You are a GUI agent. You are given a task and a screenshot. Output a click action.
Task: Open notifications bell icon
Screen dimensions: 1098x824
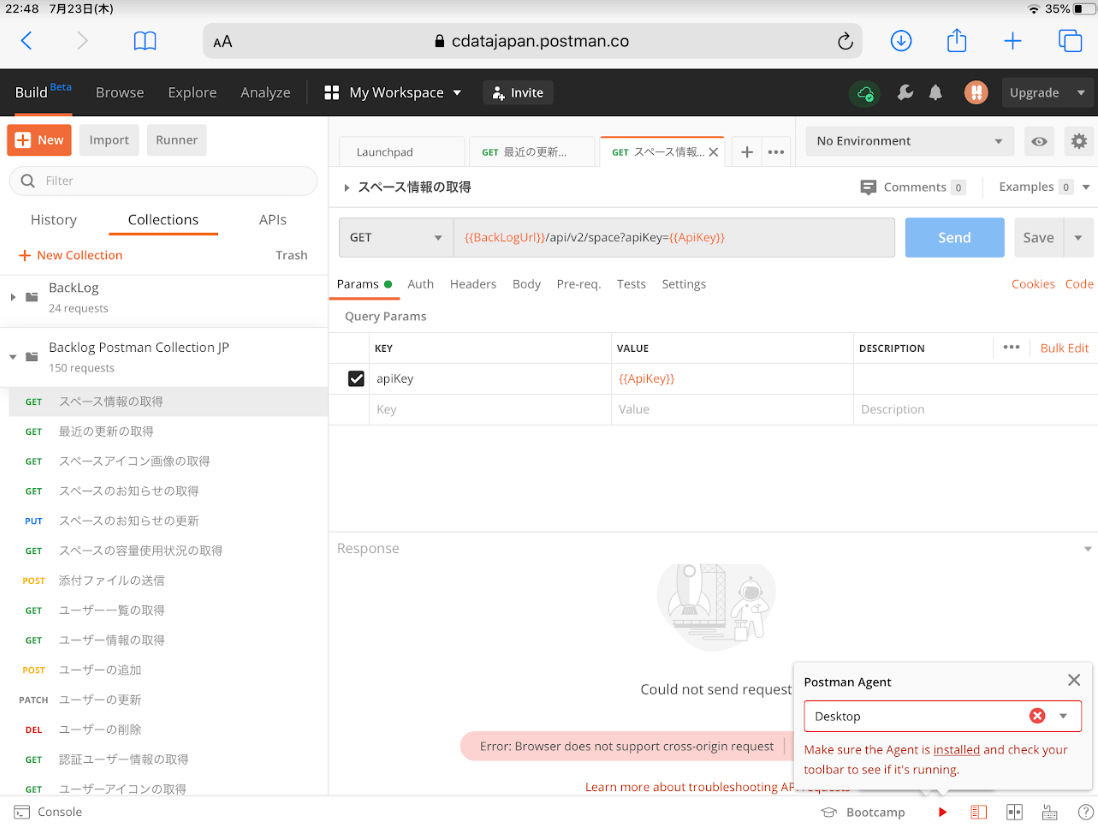(935, 92)
